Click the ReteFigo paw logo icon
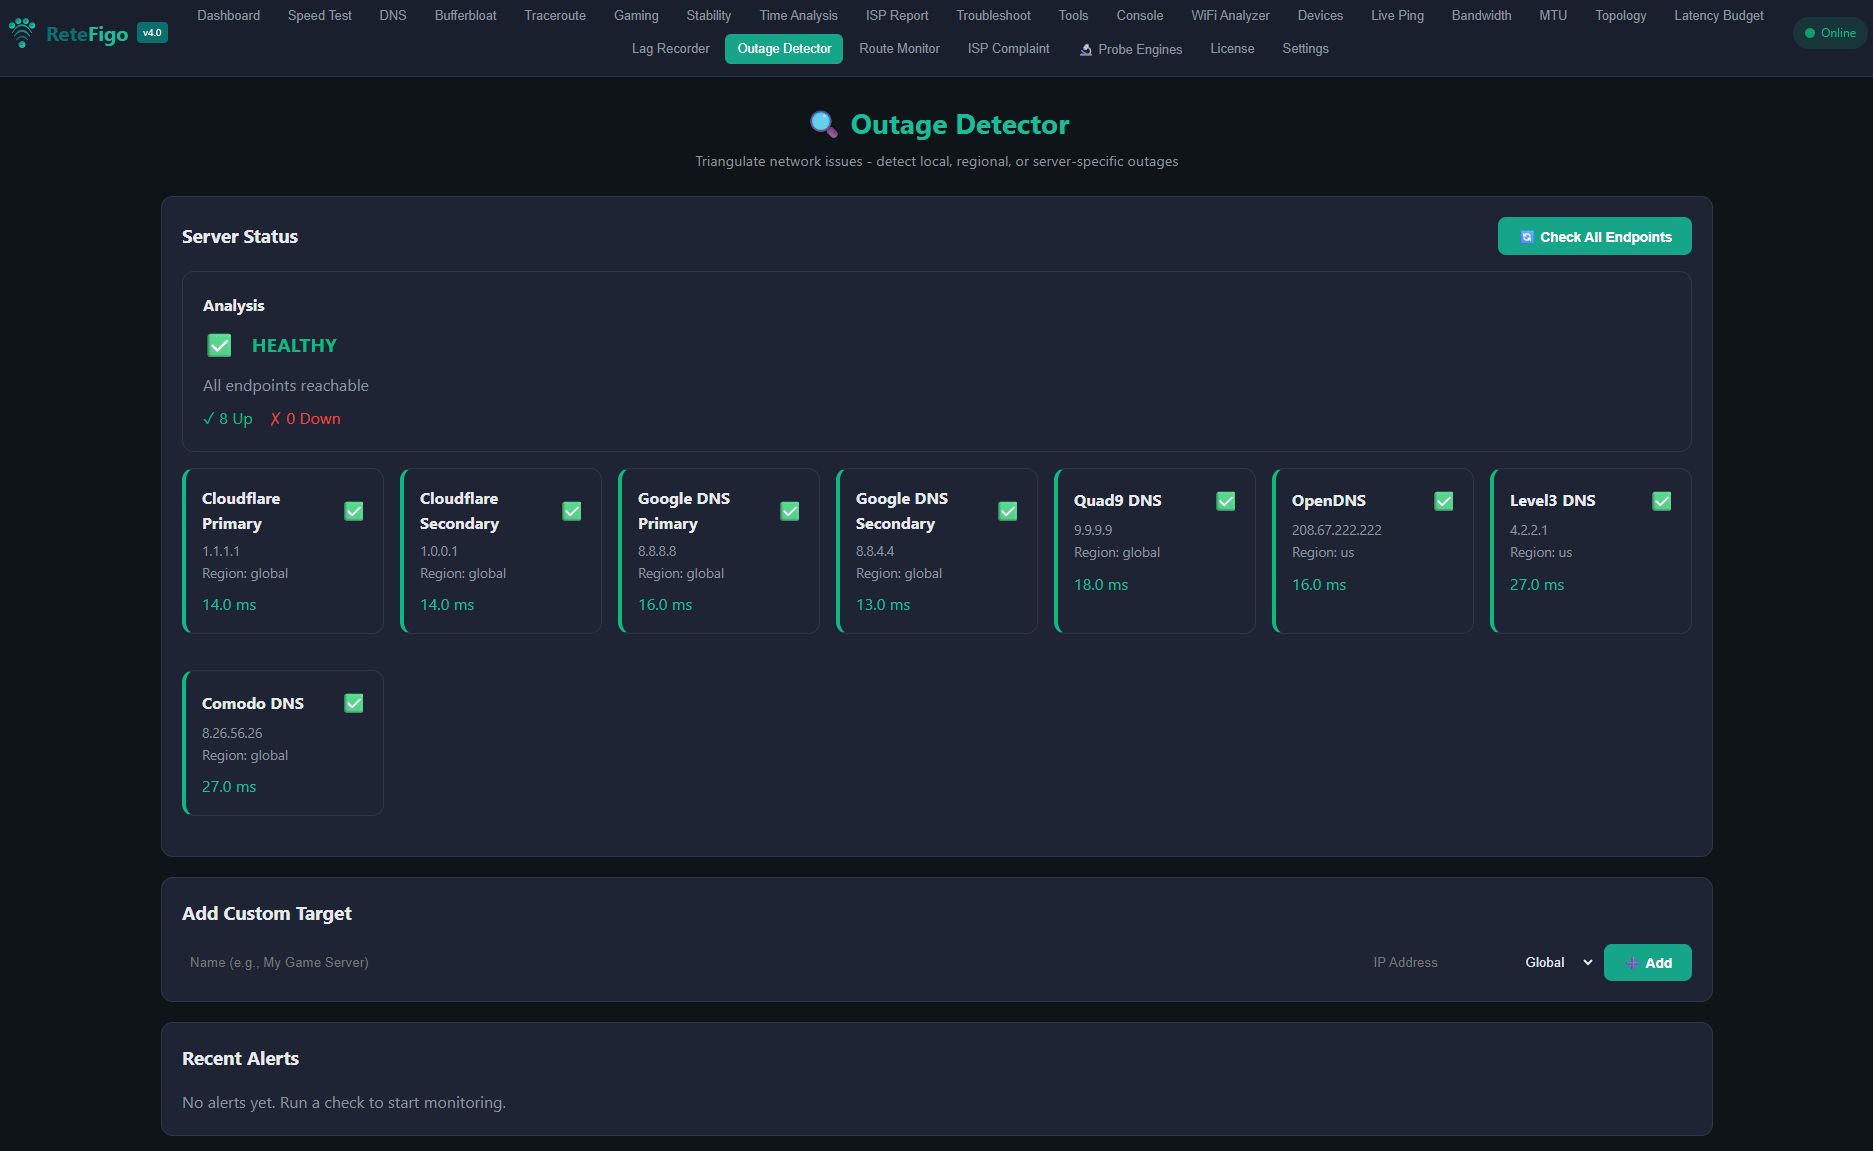Image resolution: width=1873 pixels, height=1151 pixels. pyautogui.click(x=22, y=33)
